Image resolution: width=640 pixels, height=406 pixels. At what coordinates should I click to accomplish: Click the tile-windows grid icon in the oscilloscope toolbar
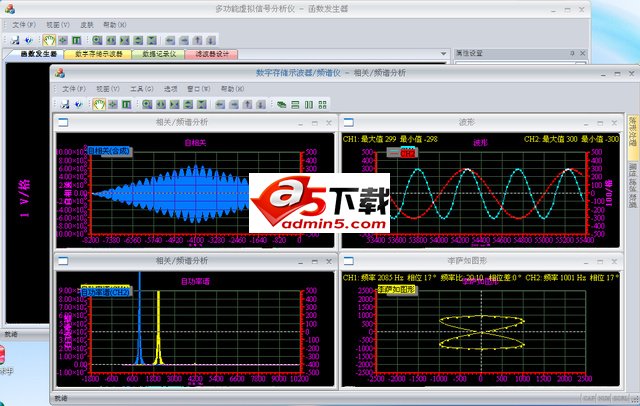321,103
